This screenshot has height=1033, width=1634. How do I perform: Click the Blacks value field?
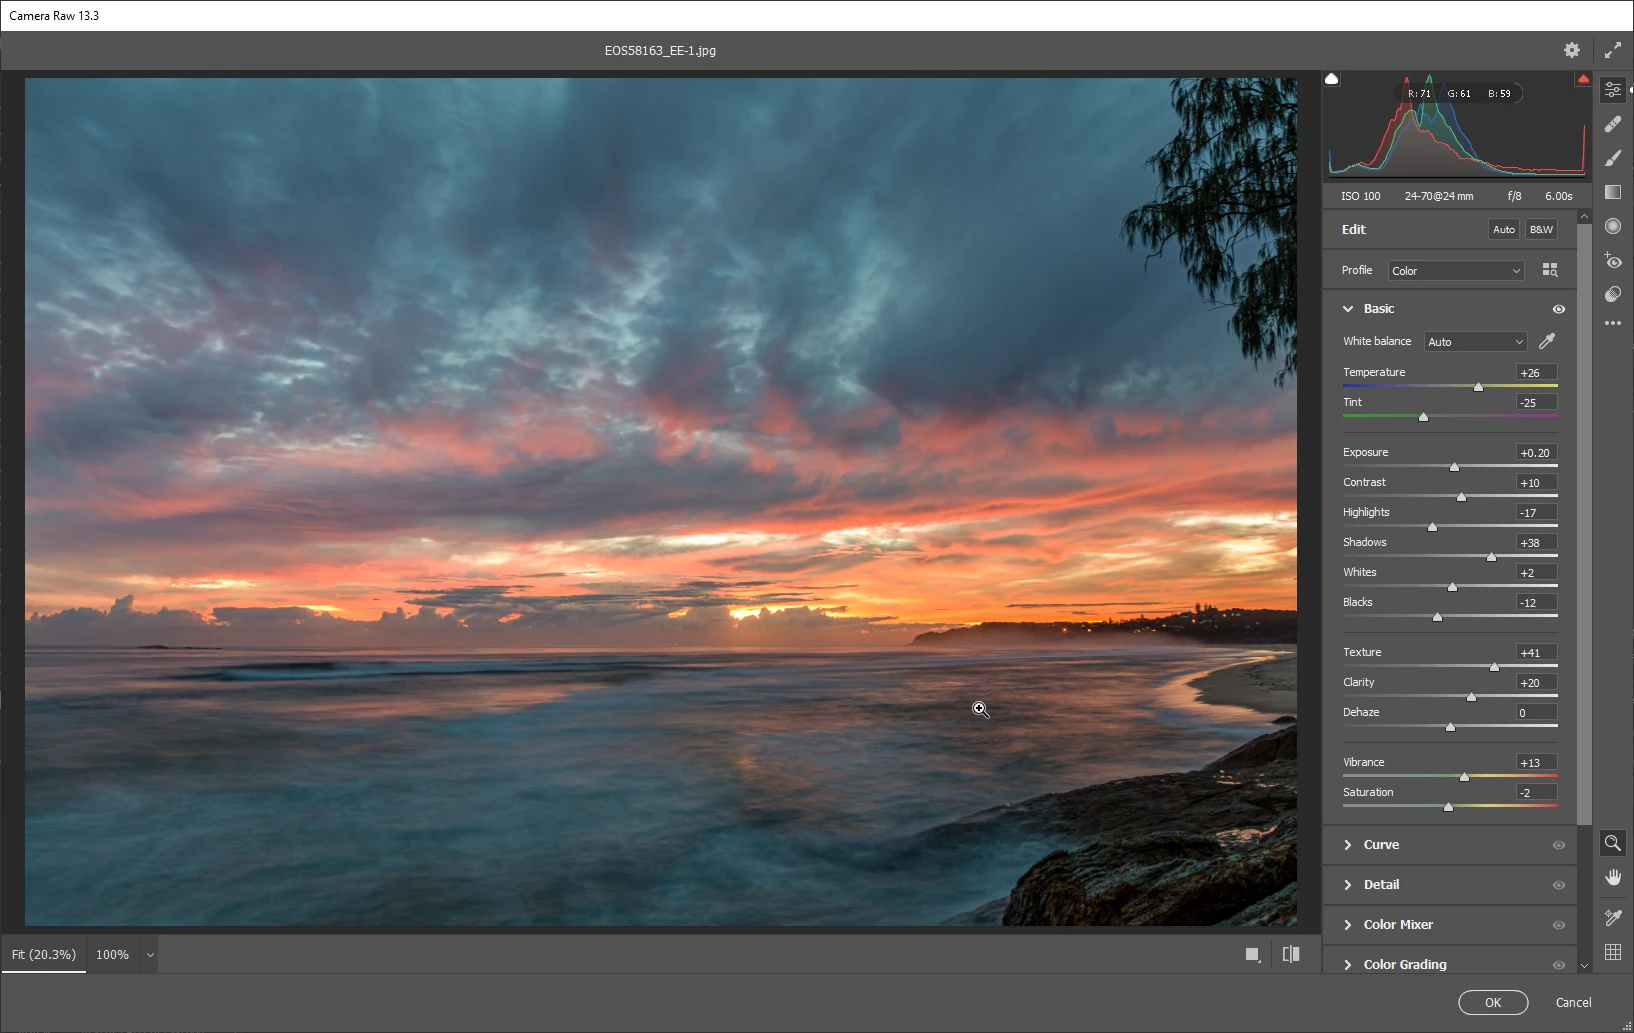(x=1536, y=602)
